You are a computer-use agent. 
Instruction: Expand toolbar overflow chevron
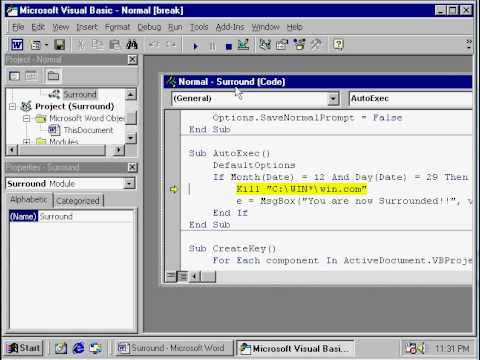coord(469,44)
